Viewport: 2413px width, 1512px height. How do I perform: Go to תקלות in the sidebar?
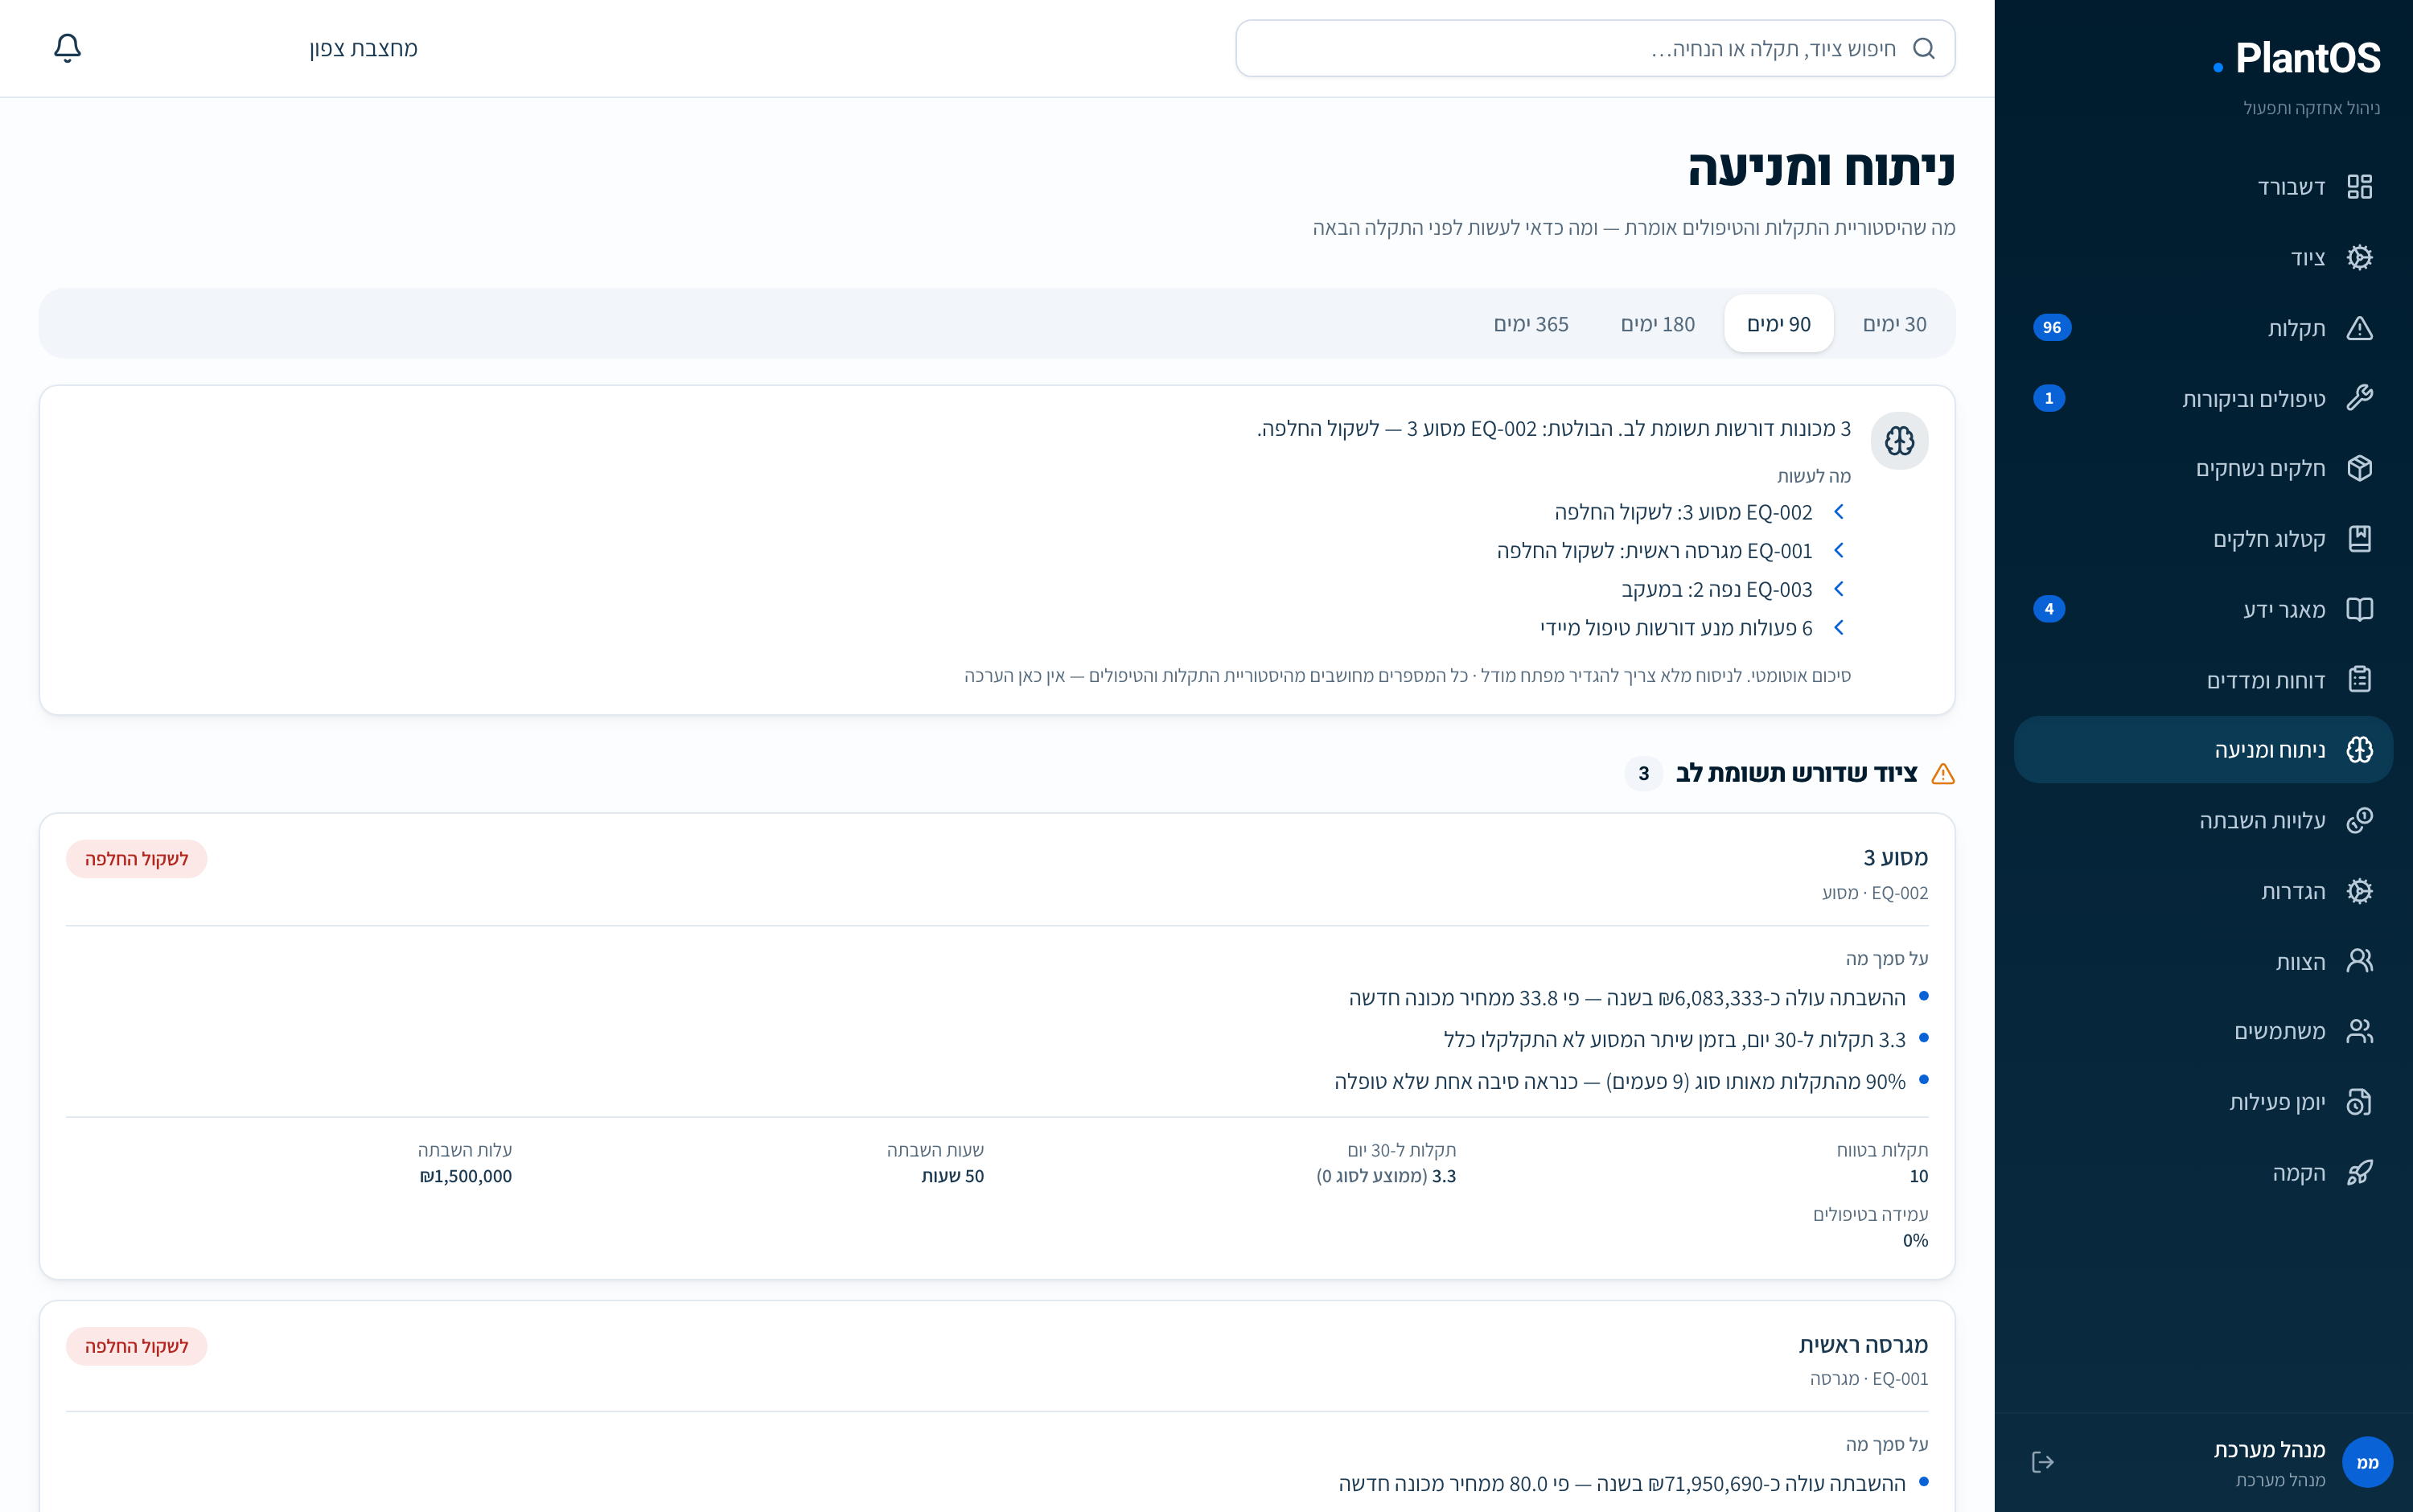click(x=2203, y=328)
